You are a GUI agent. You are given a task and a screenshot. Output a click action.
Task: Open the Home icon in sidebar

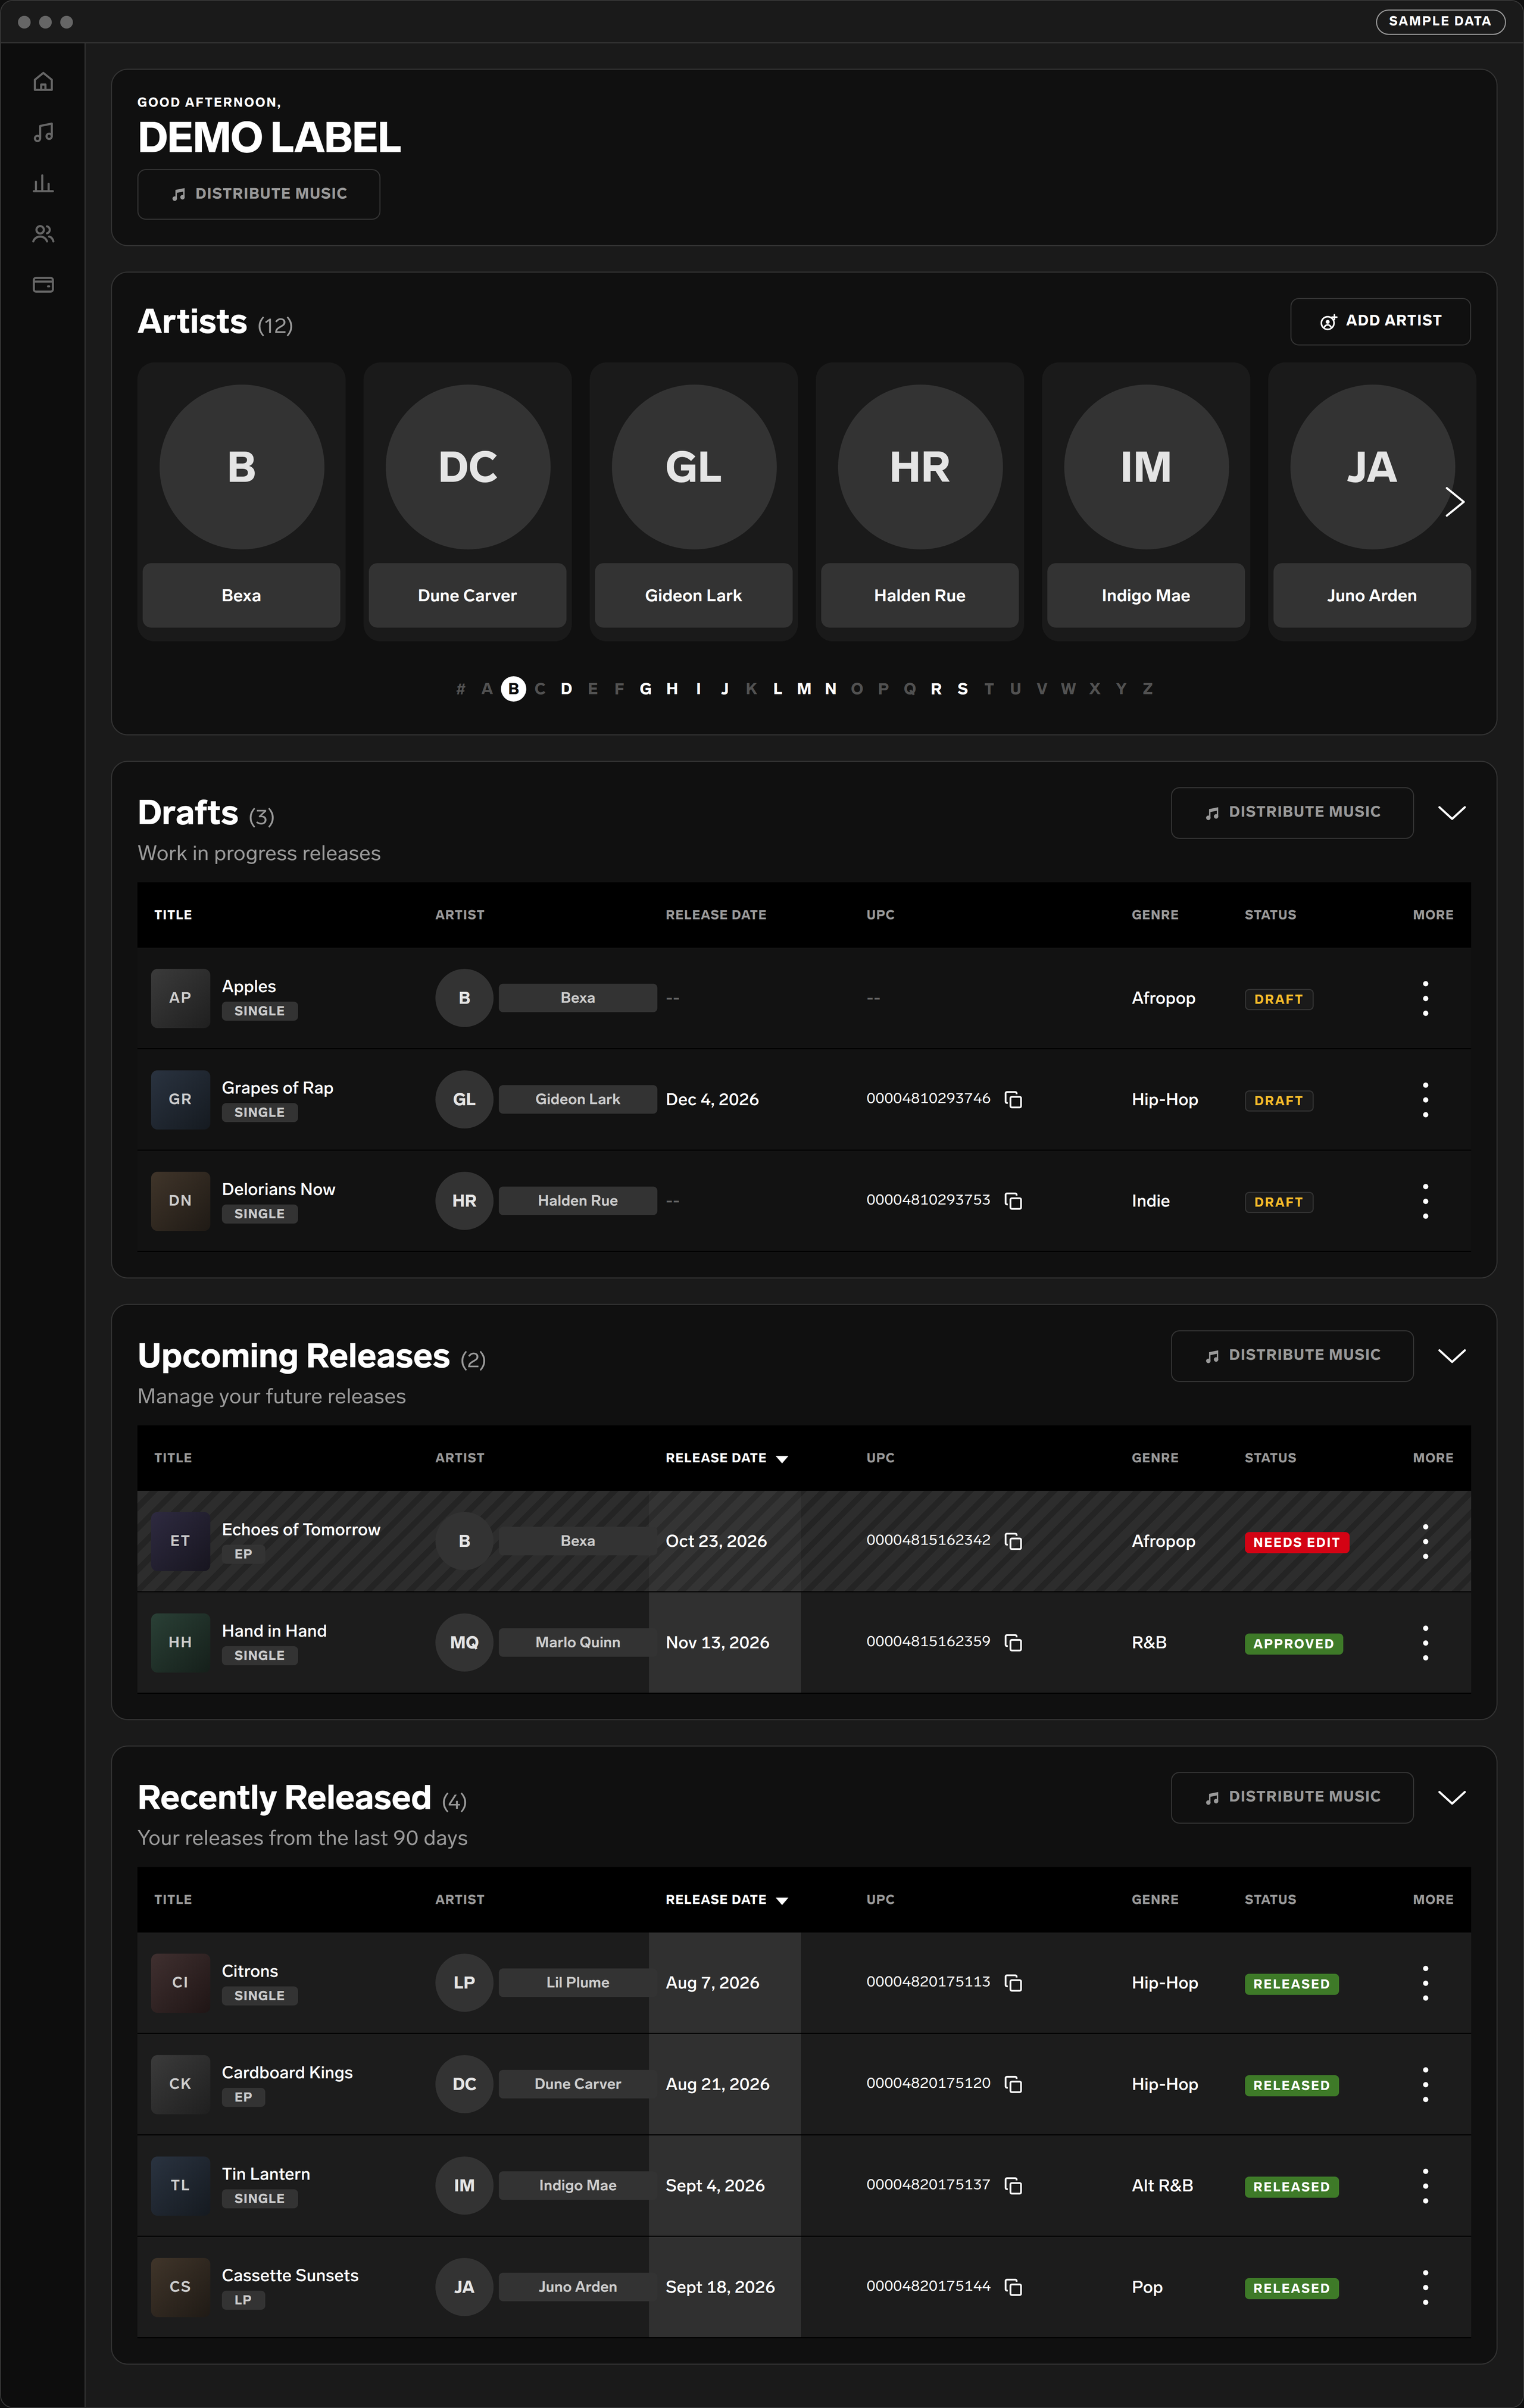pos(43,82)
